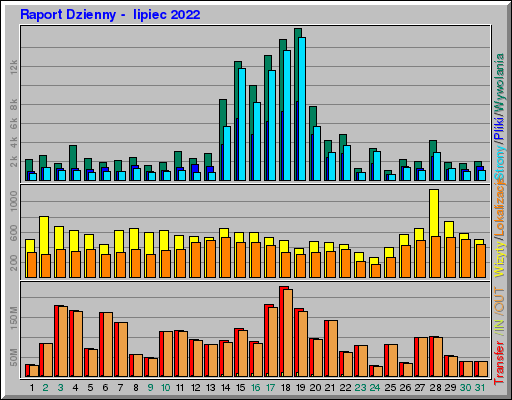This screenshot has height=400, width=512.
Task: Click the tallest red transfer bar for day 18
Action: pos(282,332)
